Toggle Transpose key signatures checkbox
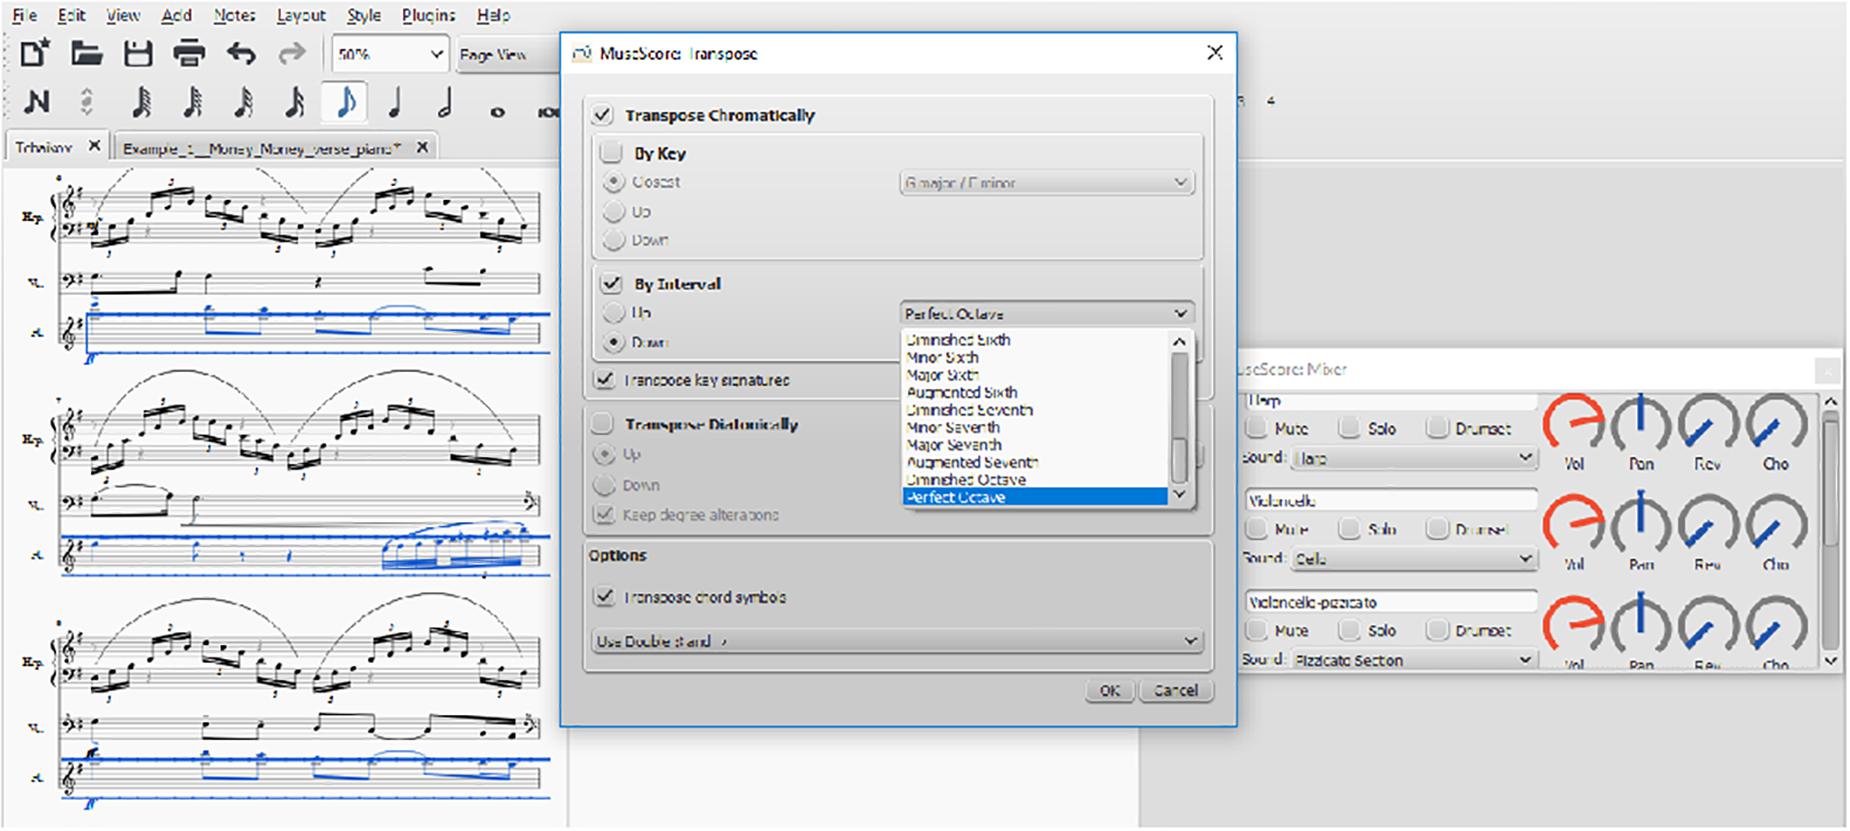 click(603, 380)
